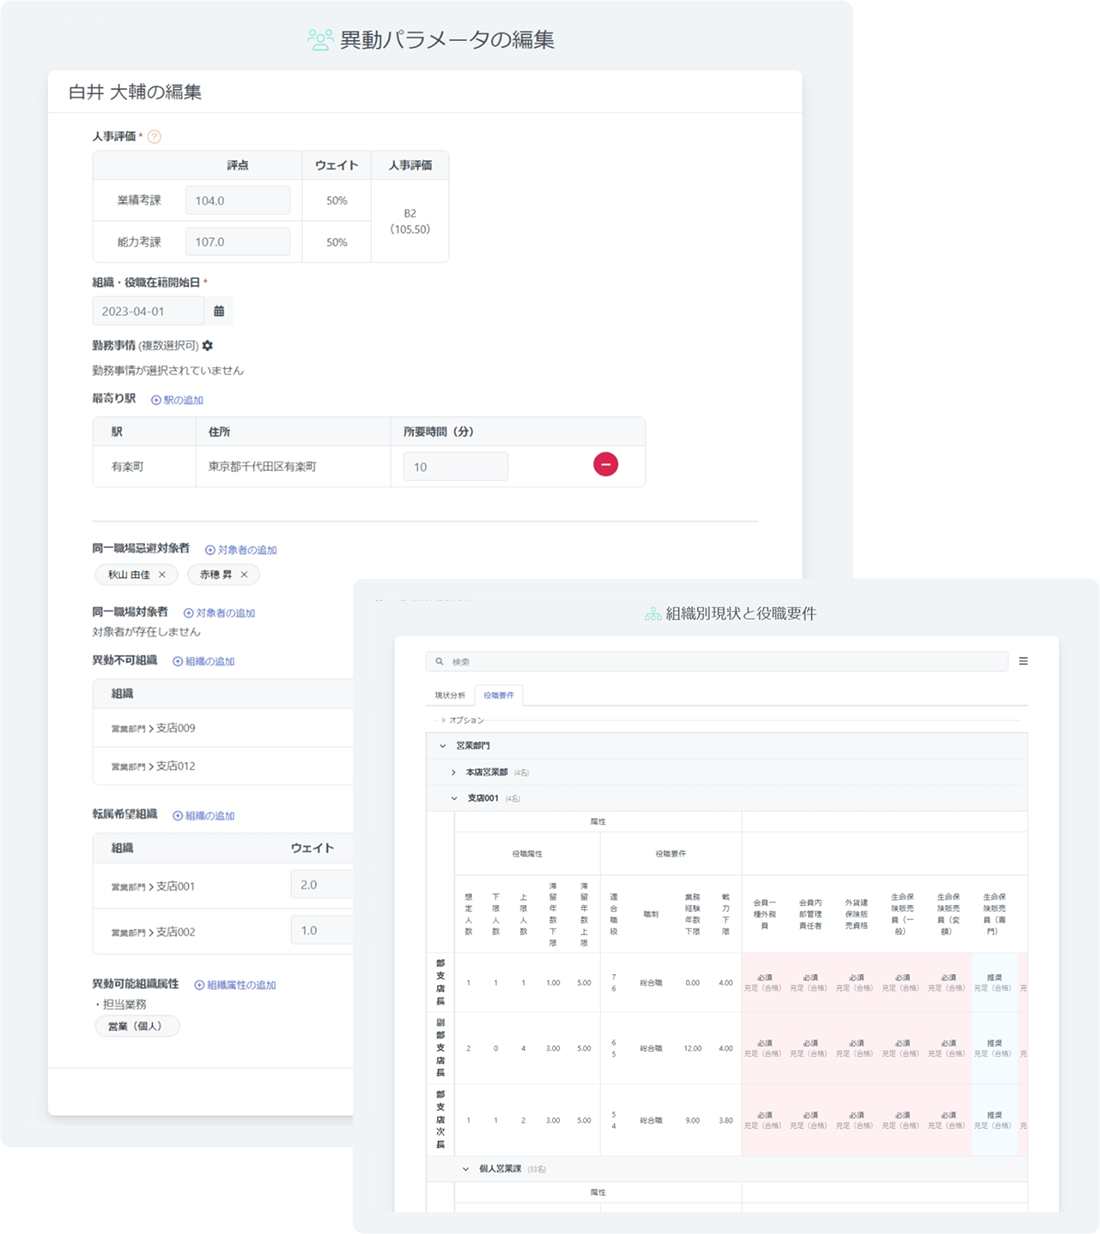Collapse the 営業部門 group
1100x1234 pixels.
point(443,746)
